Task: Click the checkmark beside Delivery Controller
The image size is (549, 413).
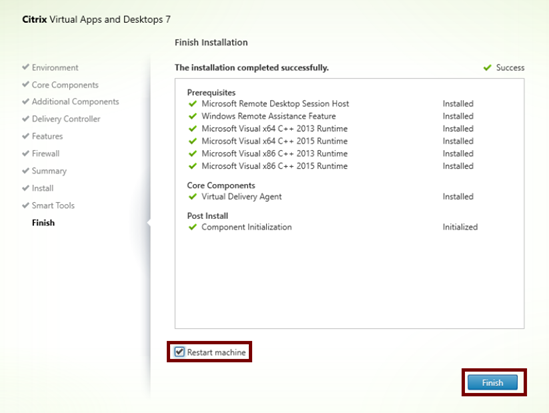Action: click(25, 118)
